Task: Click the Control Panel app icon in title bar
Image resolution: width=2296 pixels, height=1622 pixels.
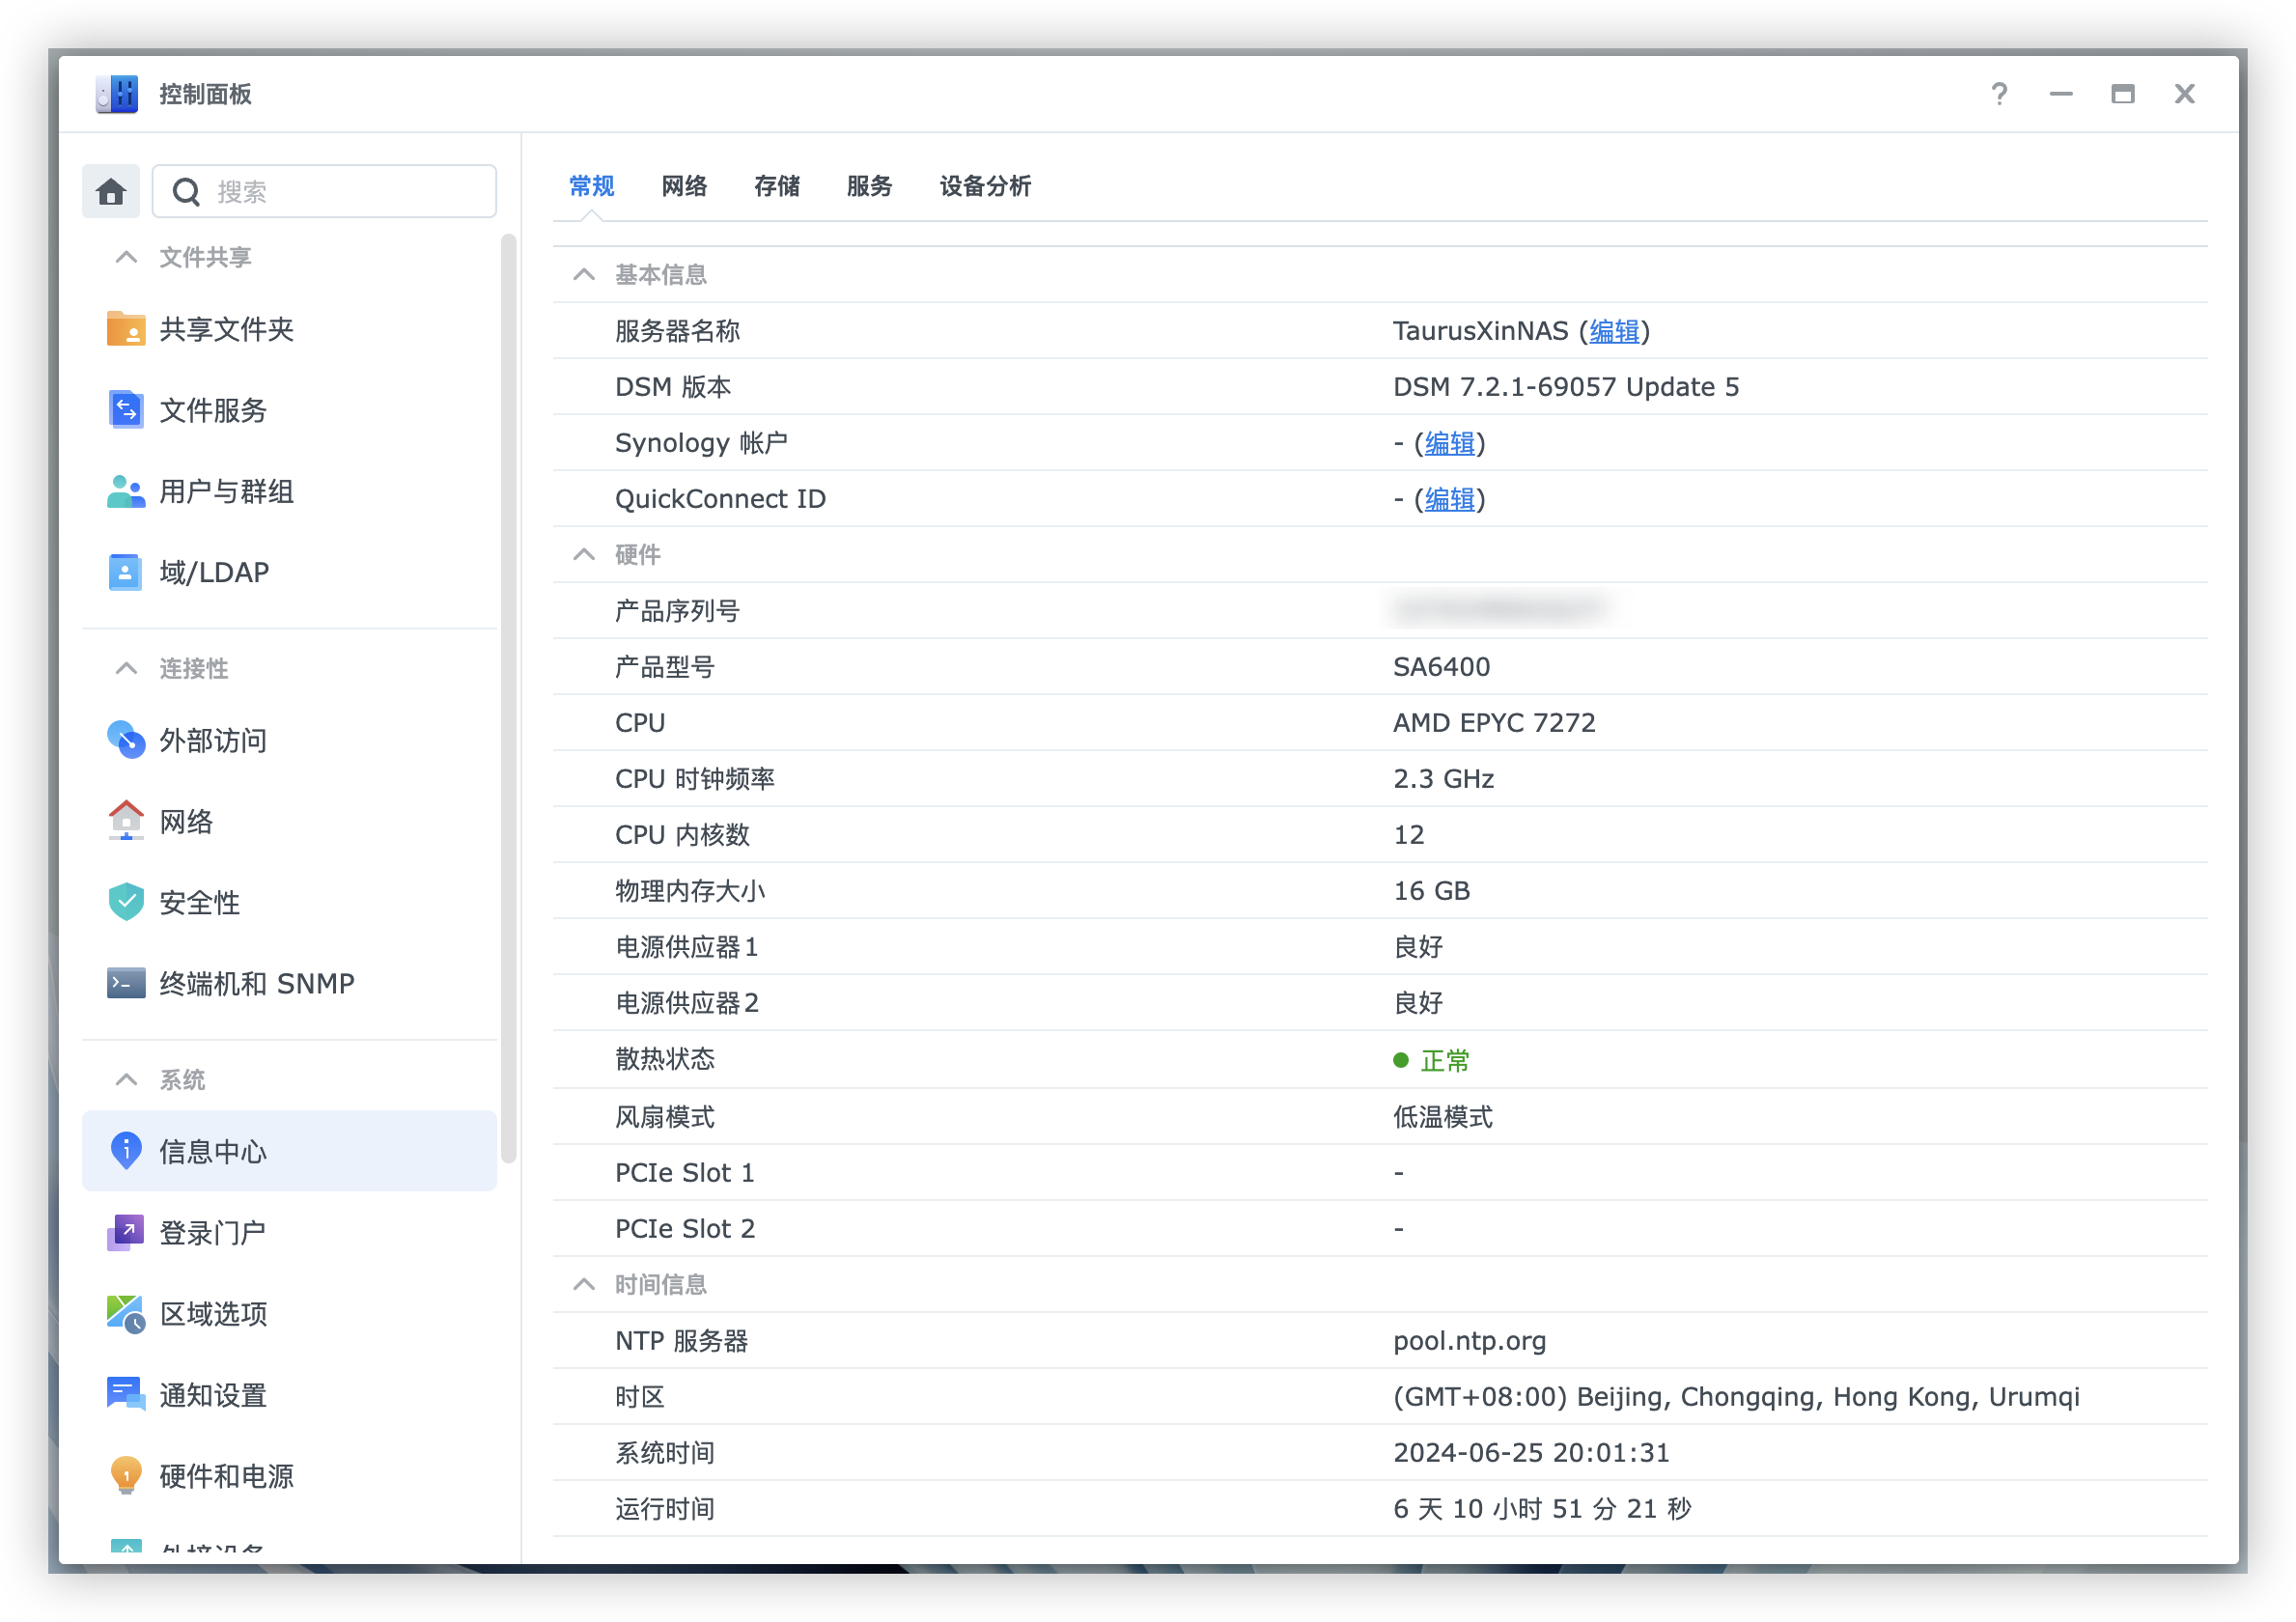Action: [117, 94]
